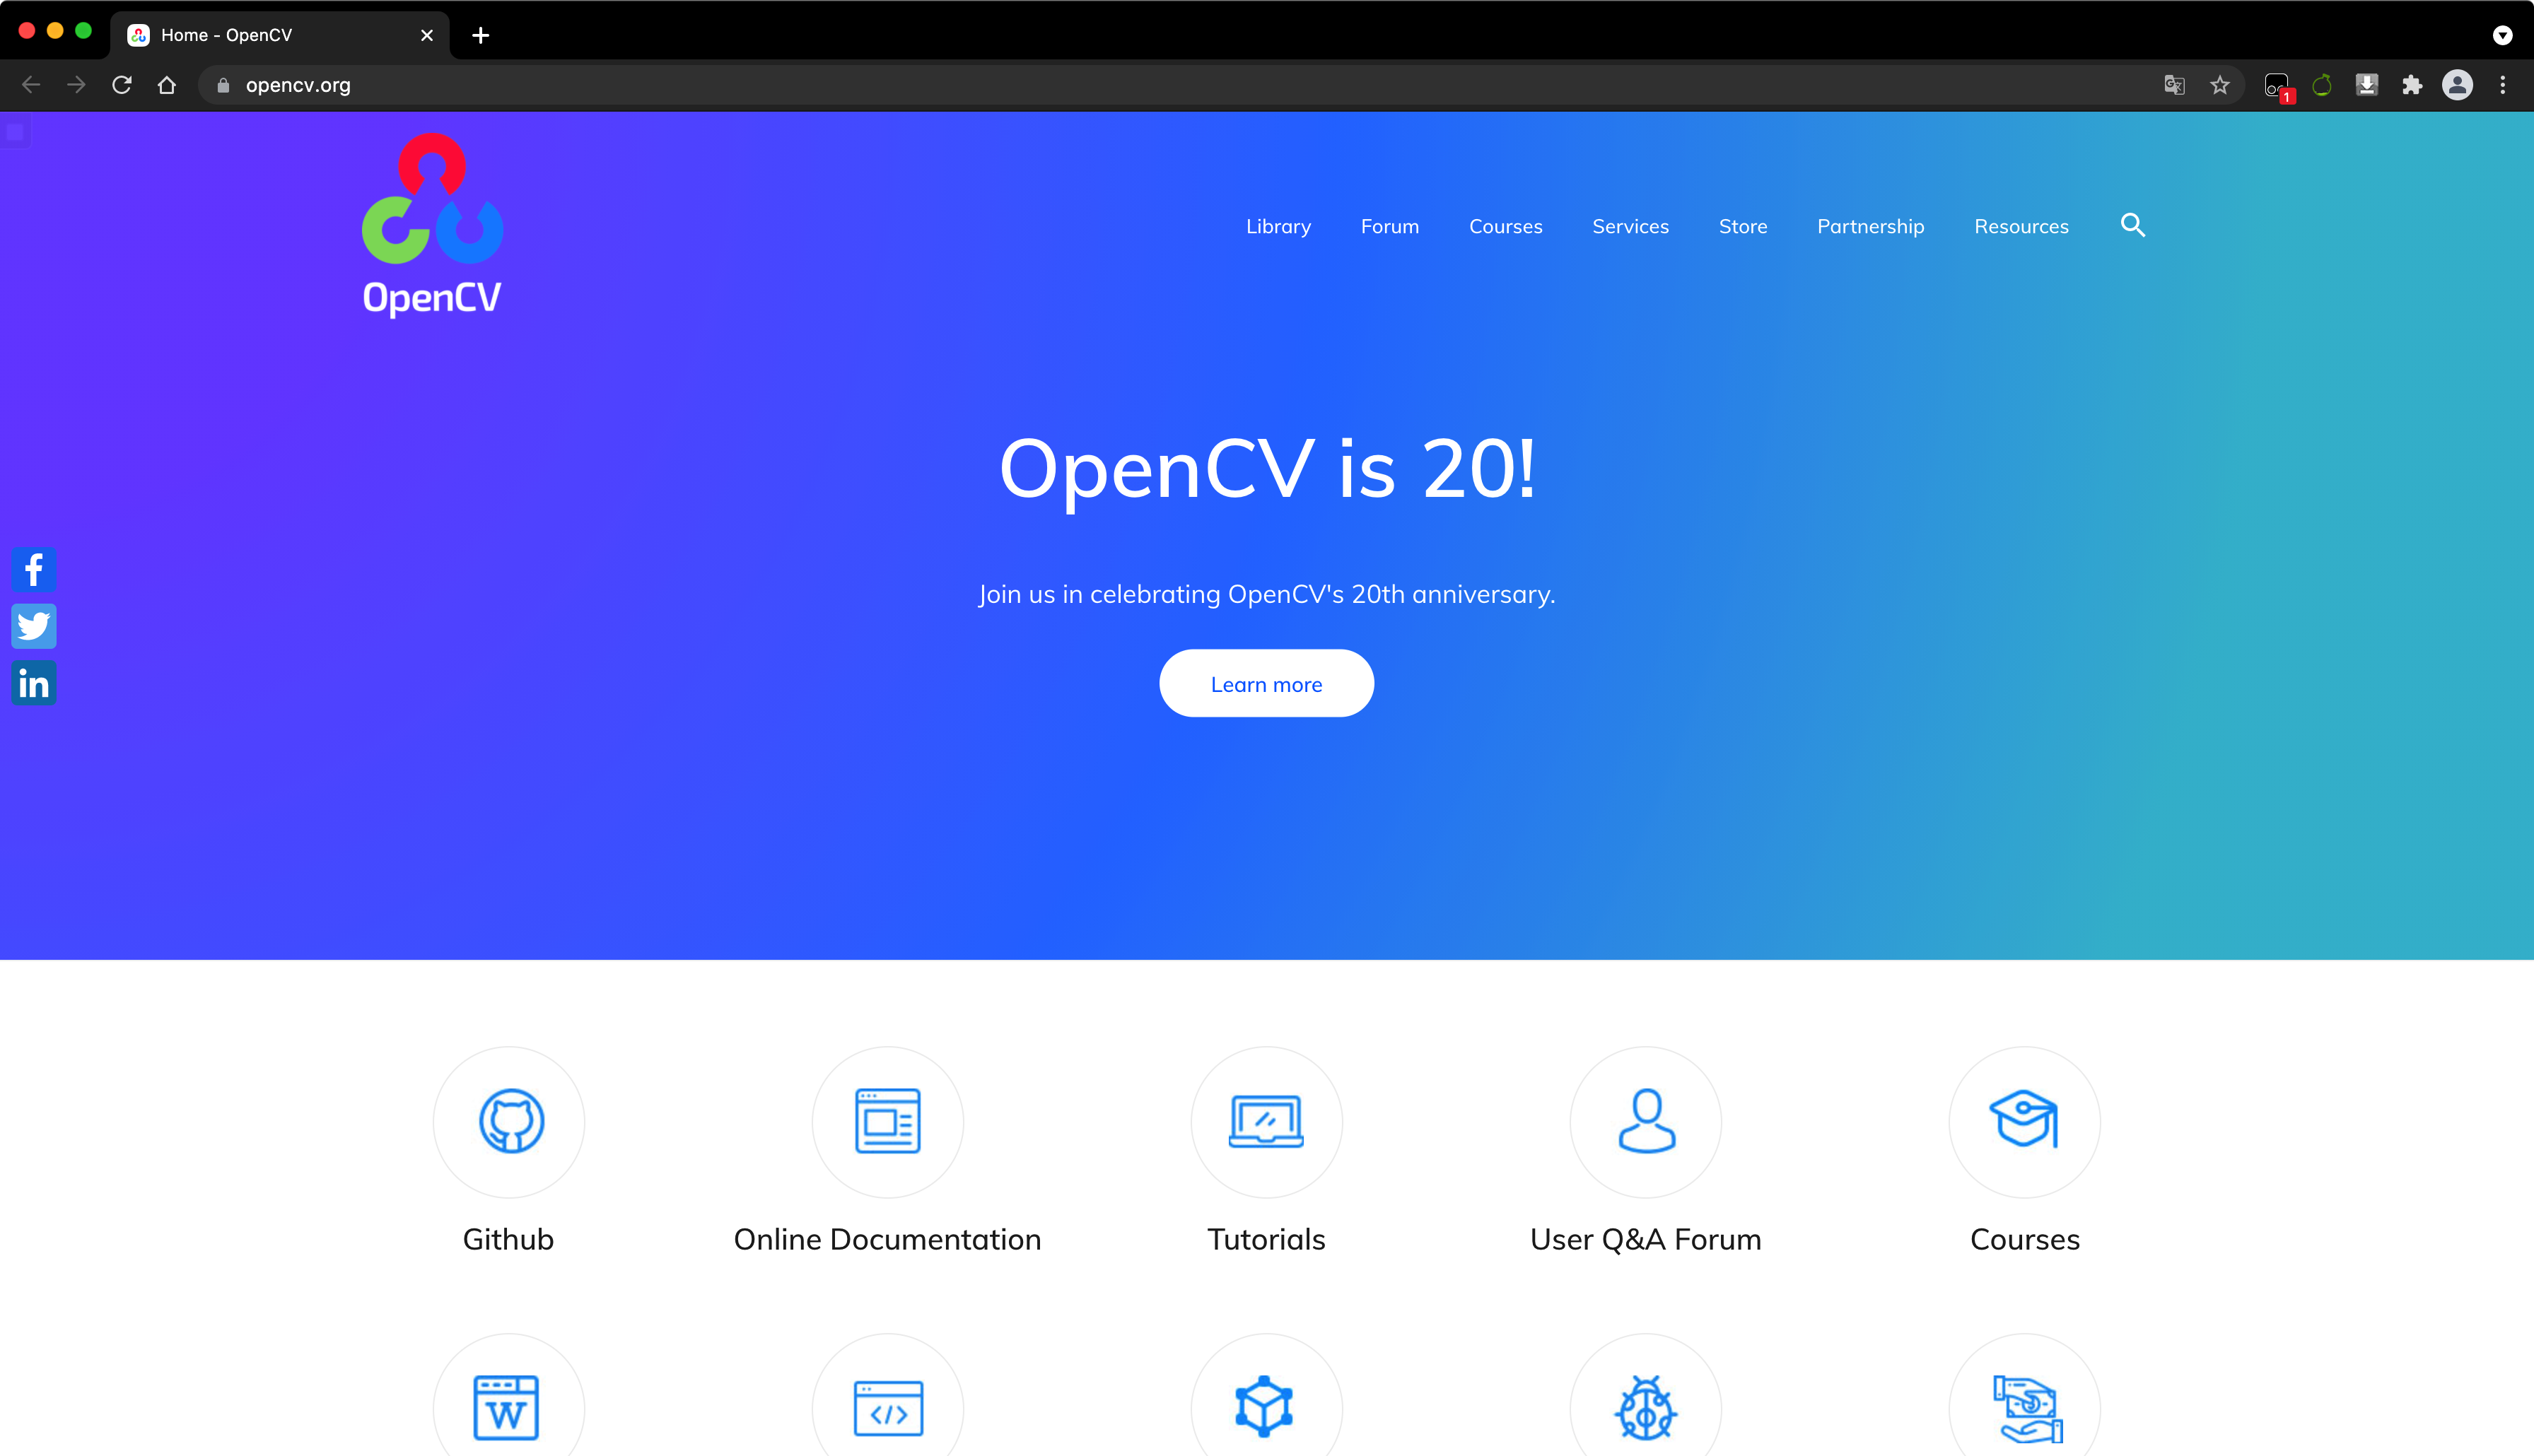This screenshot has width=2534, height=1456.
Task: Open the Library menu item
Action: coord(1278,226)
